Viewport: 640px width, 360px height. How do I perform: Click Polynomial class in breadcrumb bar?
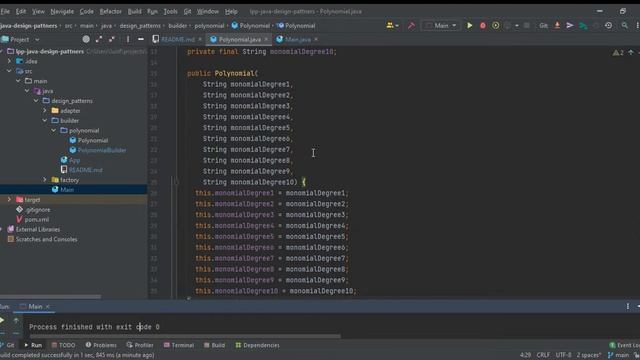coord(251,26)
